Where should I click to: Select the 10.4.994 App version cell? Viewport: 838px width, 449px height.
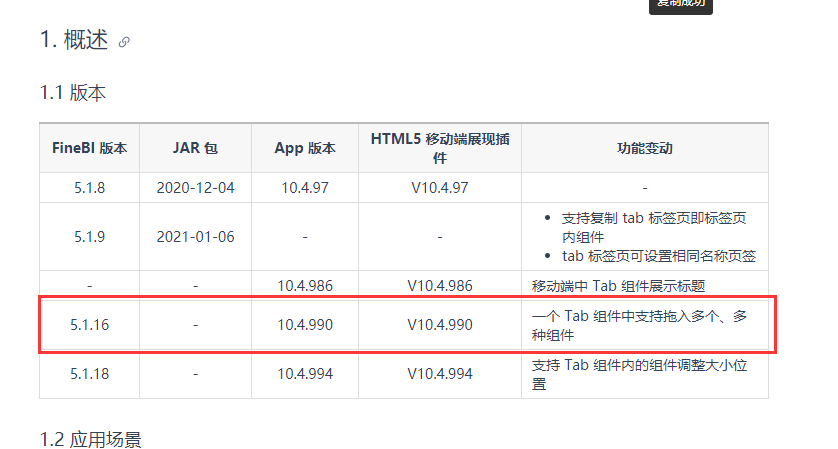[x=305, y=374]
